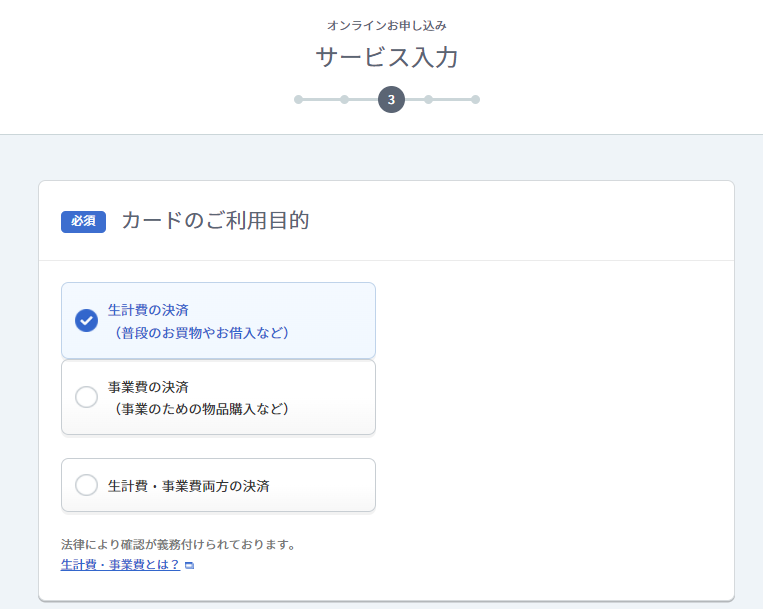Image resolution: width=763 pixels, height=609 pixels.
Task: Select the 生計費・事業費両方の決済 radio circle
Action: pos(87,485)
